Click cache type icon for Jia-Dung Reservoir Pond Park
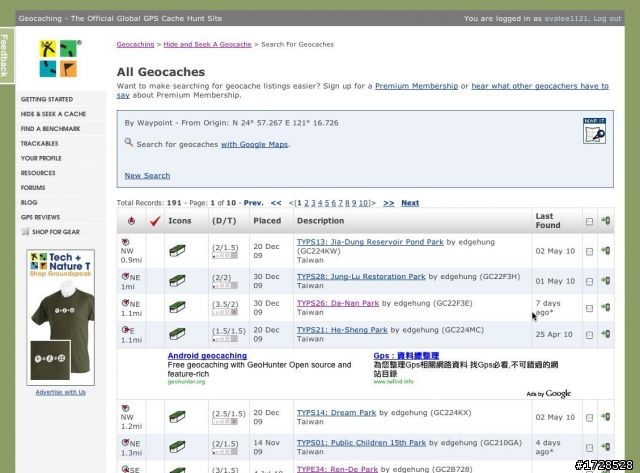Screen dimensions: 640x473 coord(177,250)
